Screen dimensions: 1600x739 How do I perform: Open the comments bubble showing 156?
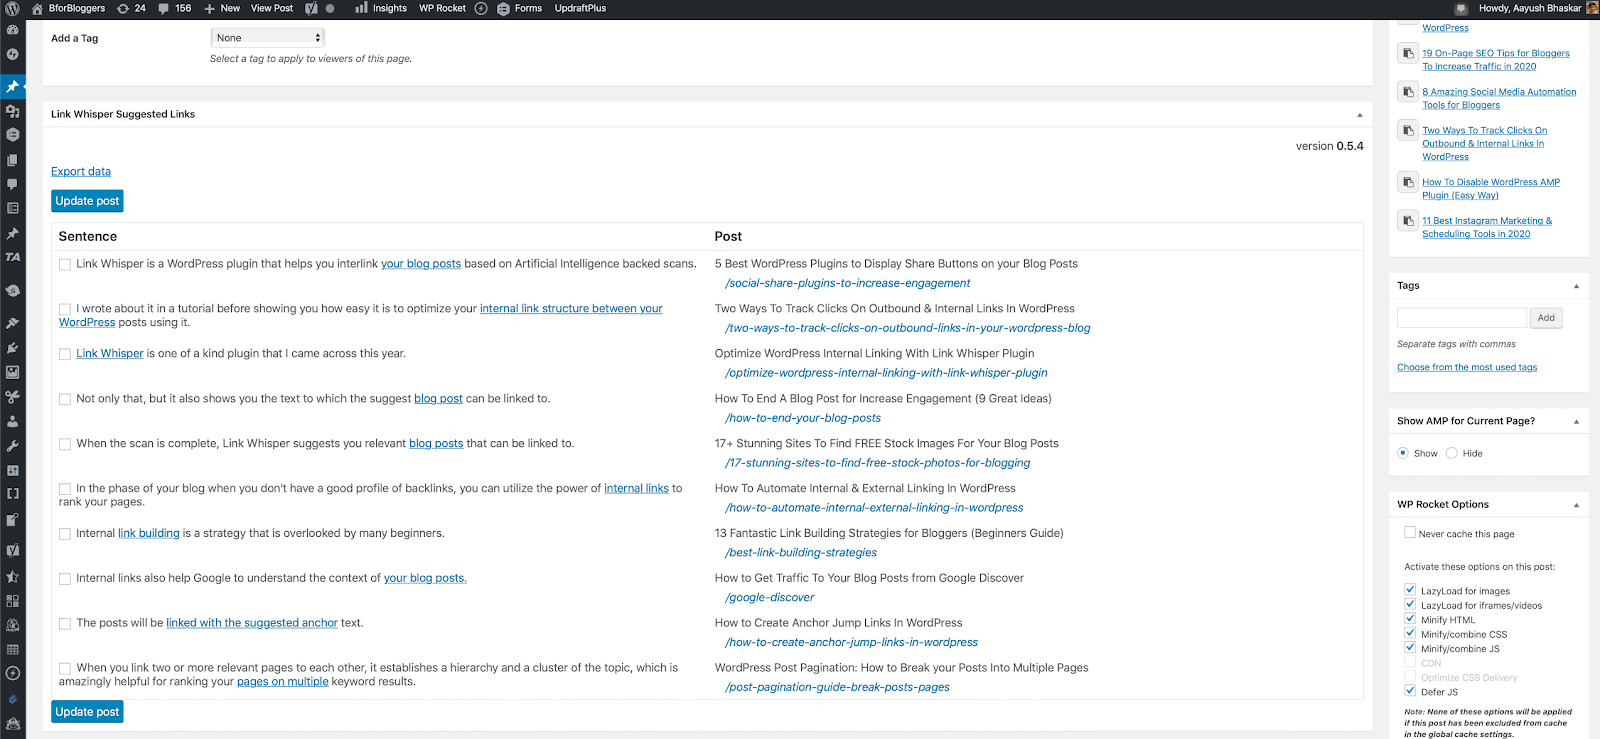tap(174, 8)
